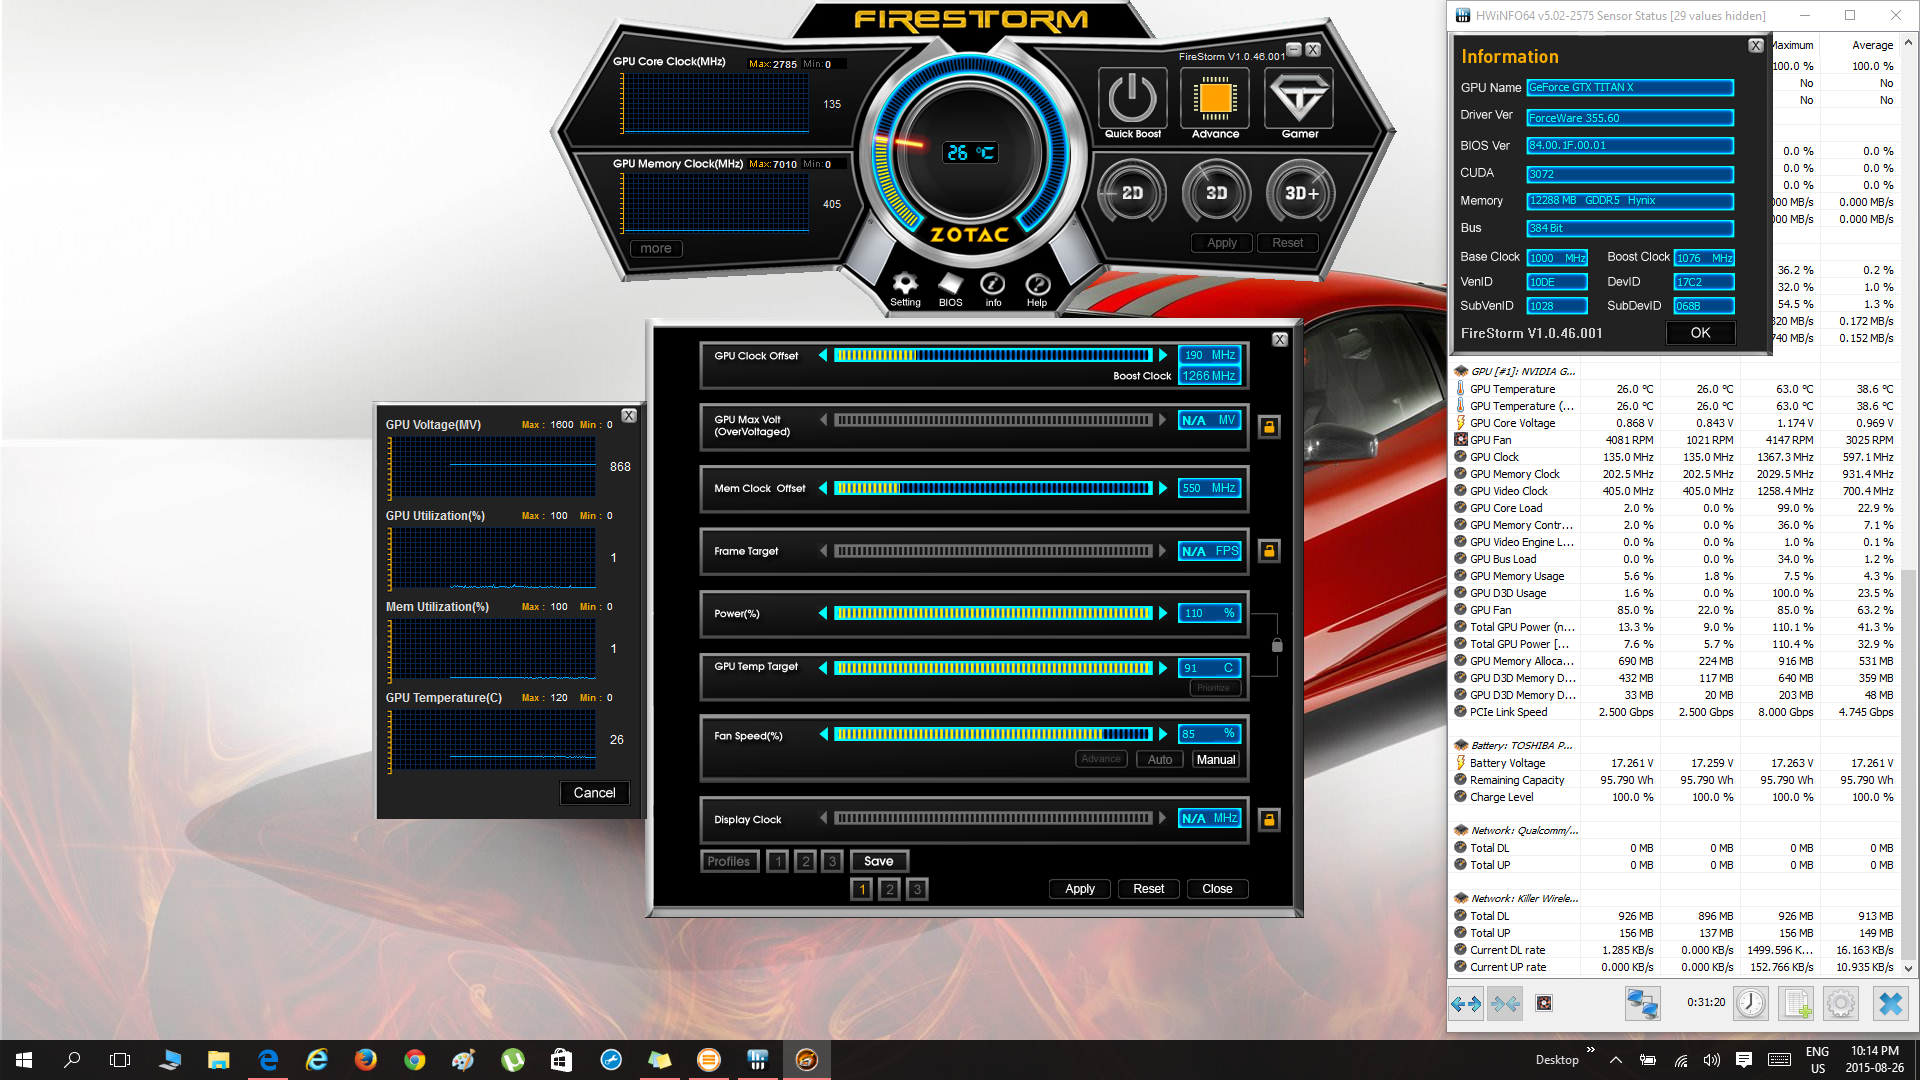Load lower profile 3 button

click(x=916, y=889)
